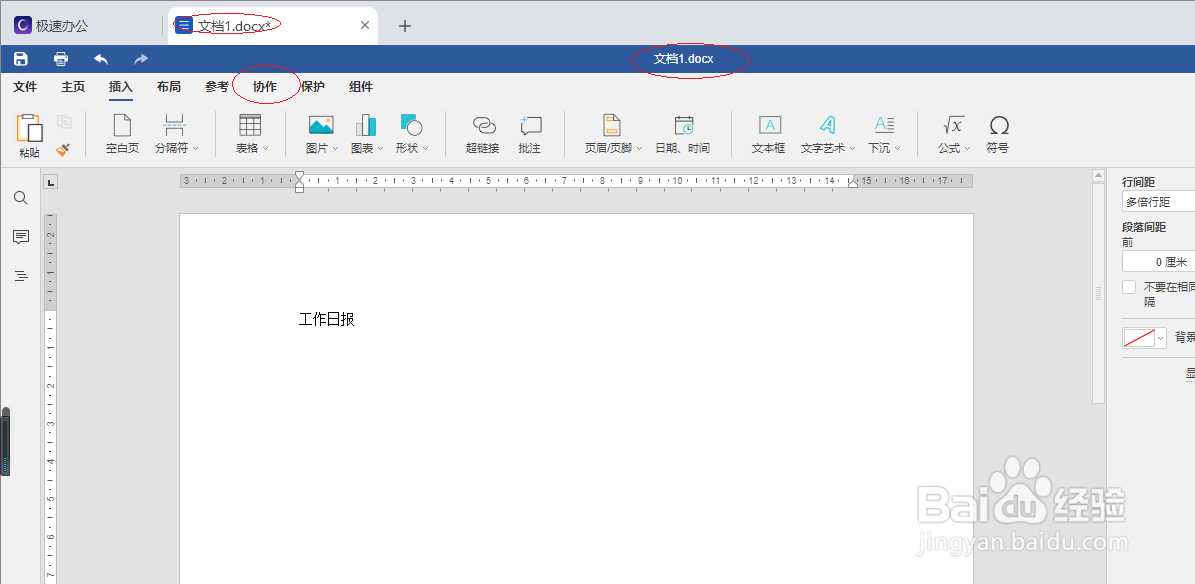The height and width of the screenshot is (584, 1195).
Task: Click the format painter icon beside 粘贴
Action: pyautogui.click(x=62, y=148)
